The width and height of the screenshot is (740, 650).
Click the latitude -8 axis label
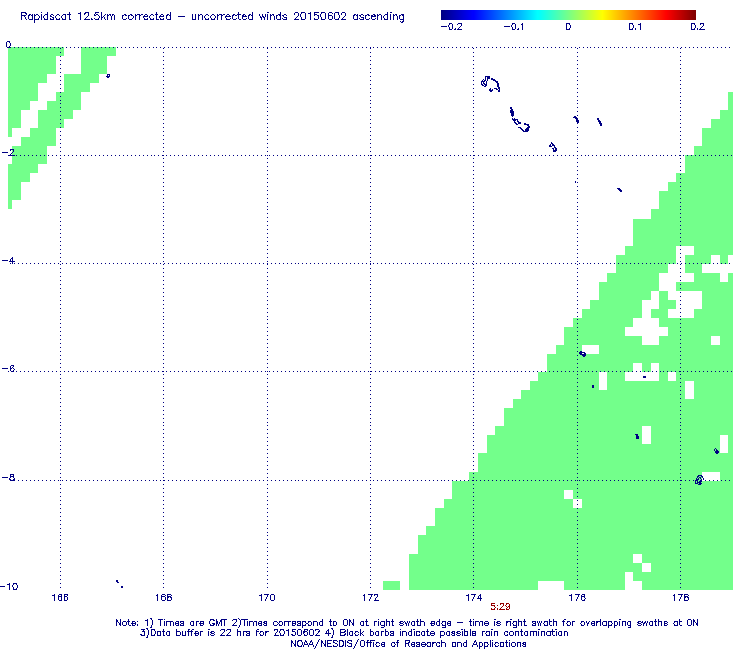pyautogui.click(x=8, y=477)
